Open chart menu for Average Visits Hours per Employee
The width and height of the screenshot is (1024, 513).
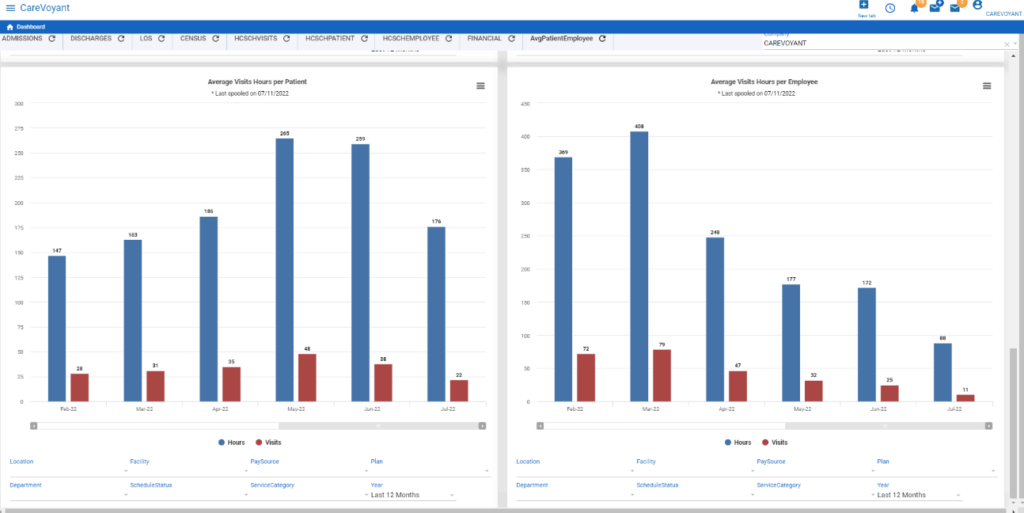pos(987,86)
